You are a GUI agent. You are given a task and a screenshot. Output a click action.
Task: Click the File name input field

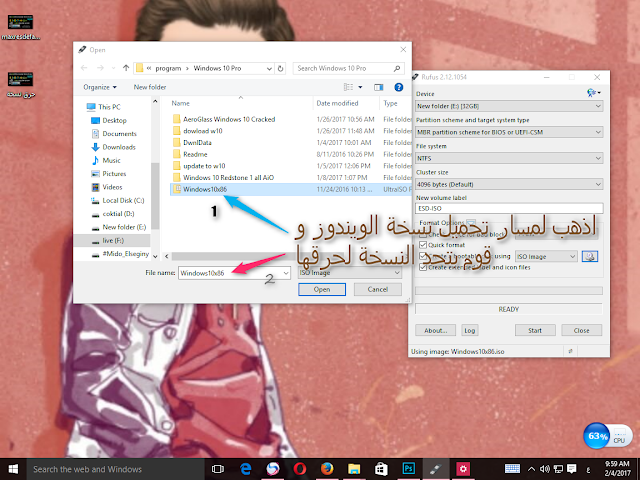tap(230, 273)
